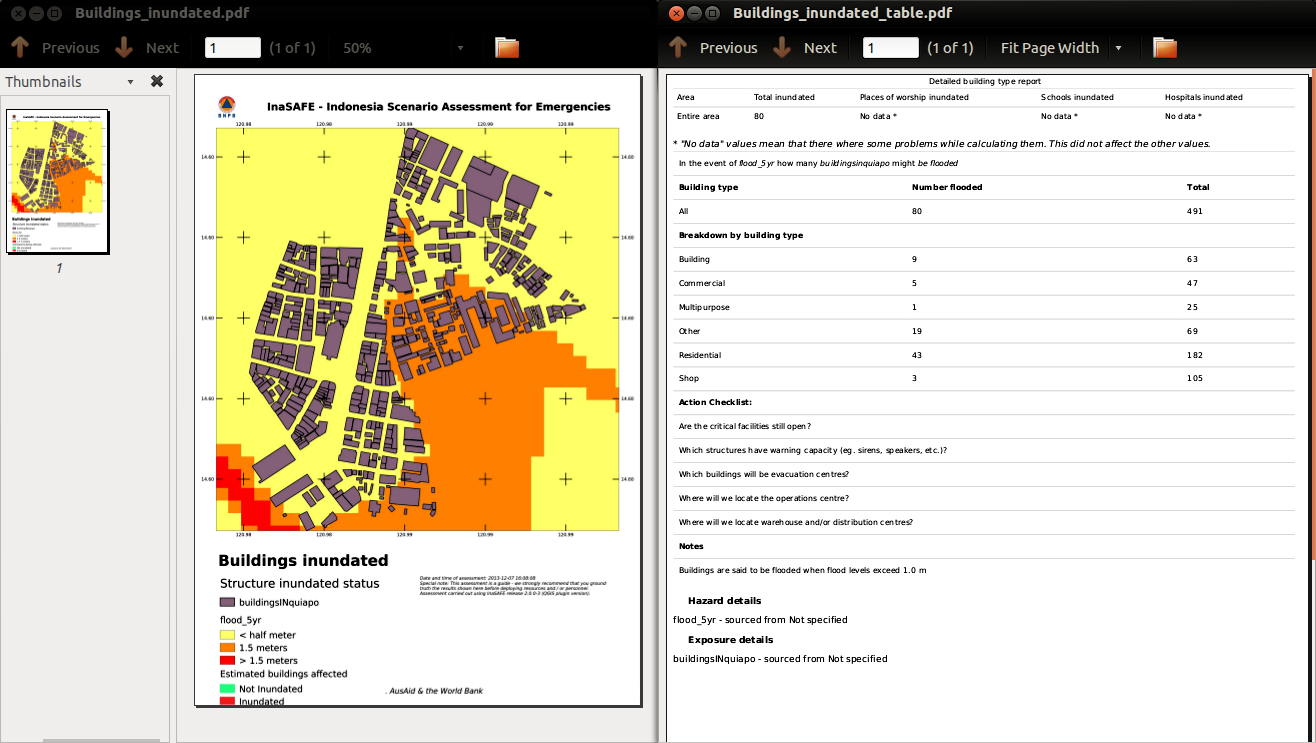Screen dimensions: 1316x743
Task: Click orange '1.5 meters' legend swatch
Action: tap(227, 648)
